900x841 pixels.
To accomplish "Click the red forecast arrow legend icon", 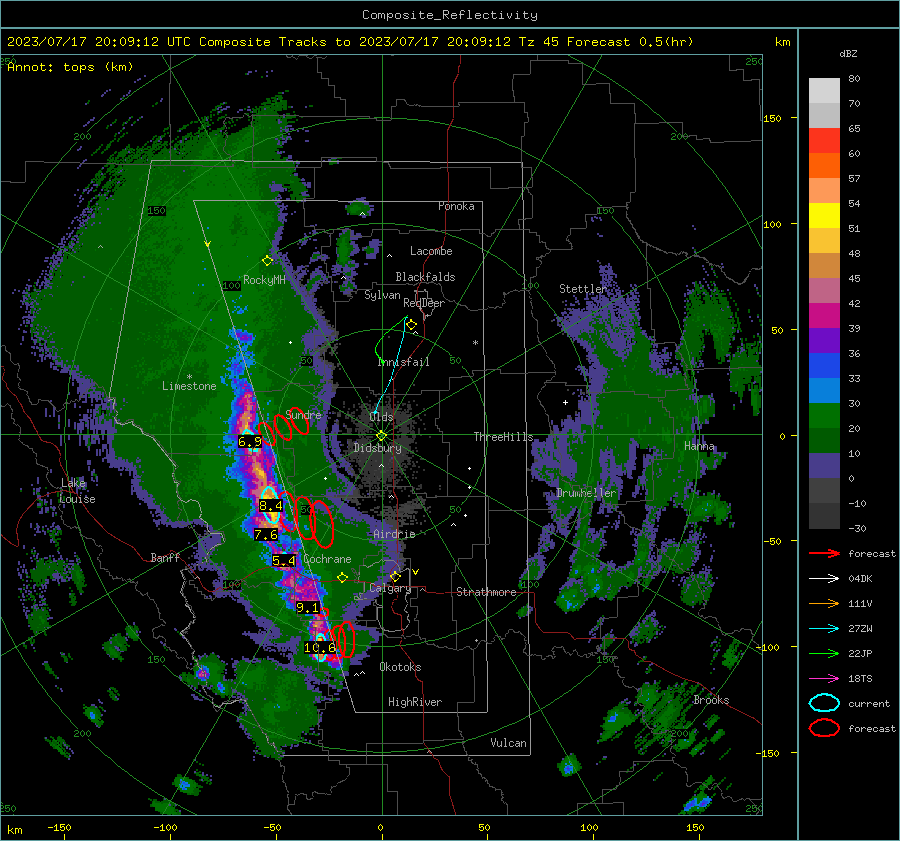I will 824,553.
